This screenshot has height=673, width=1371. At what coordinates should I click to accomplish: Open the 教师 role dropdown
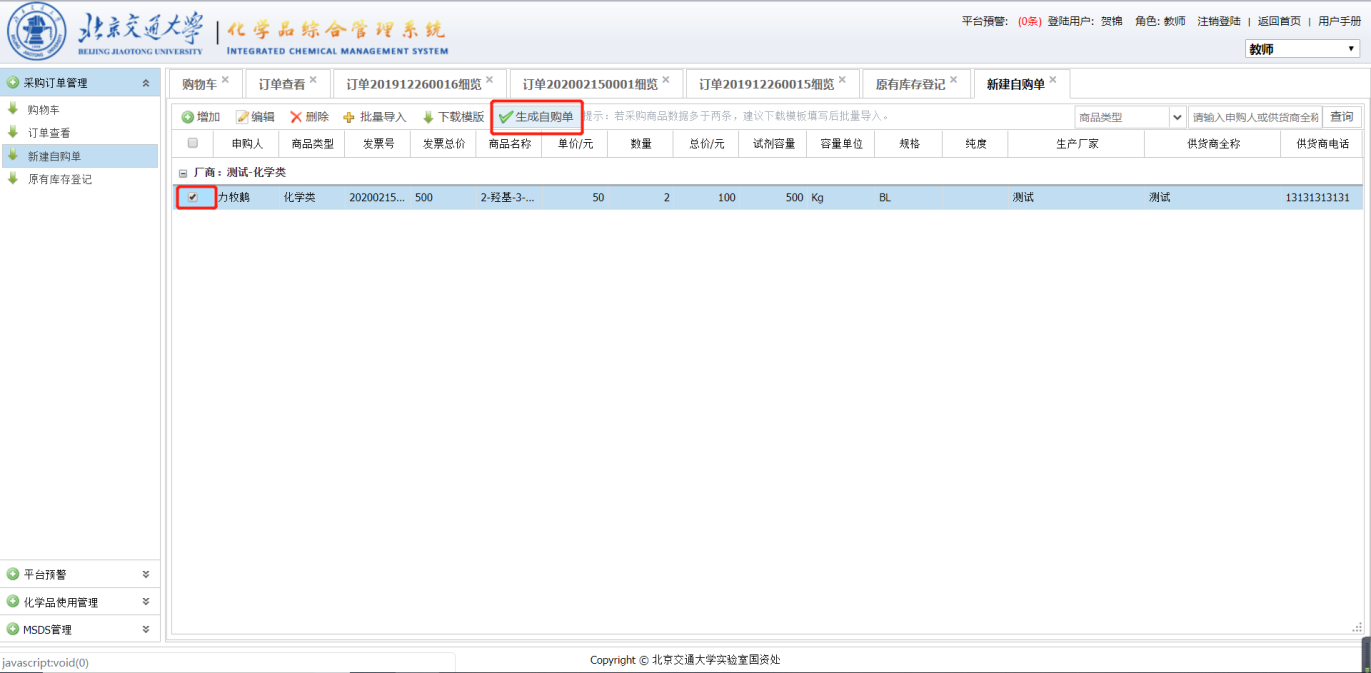point(1301,49)
